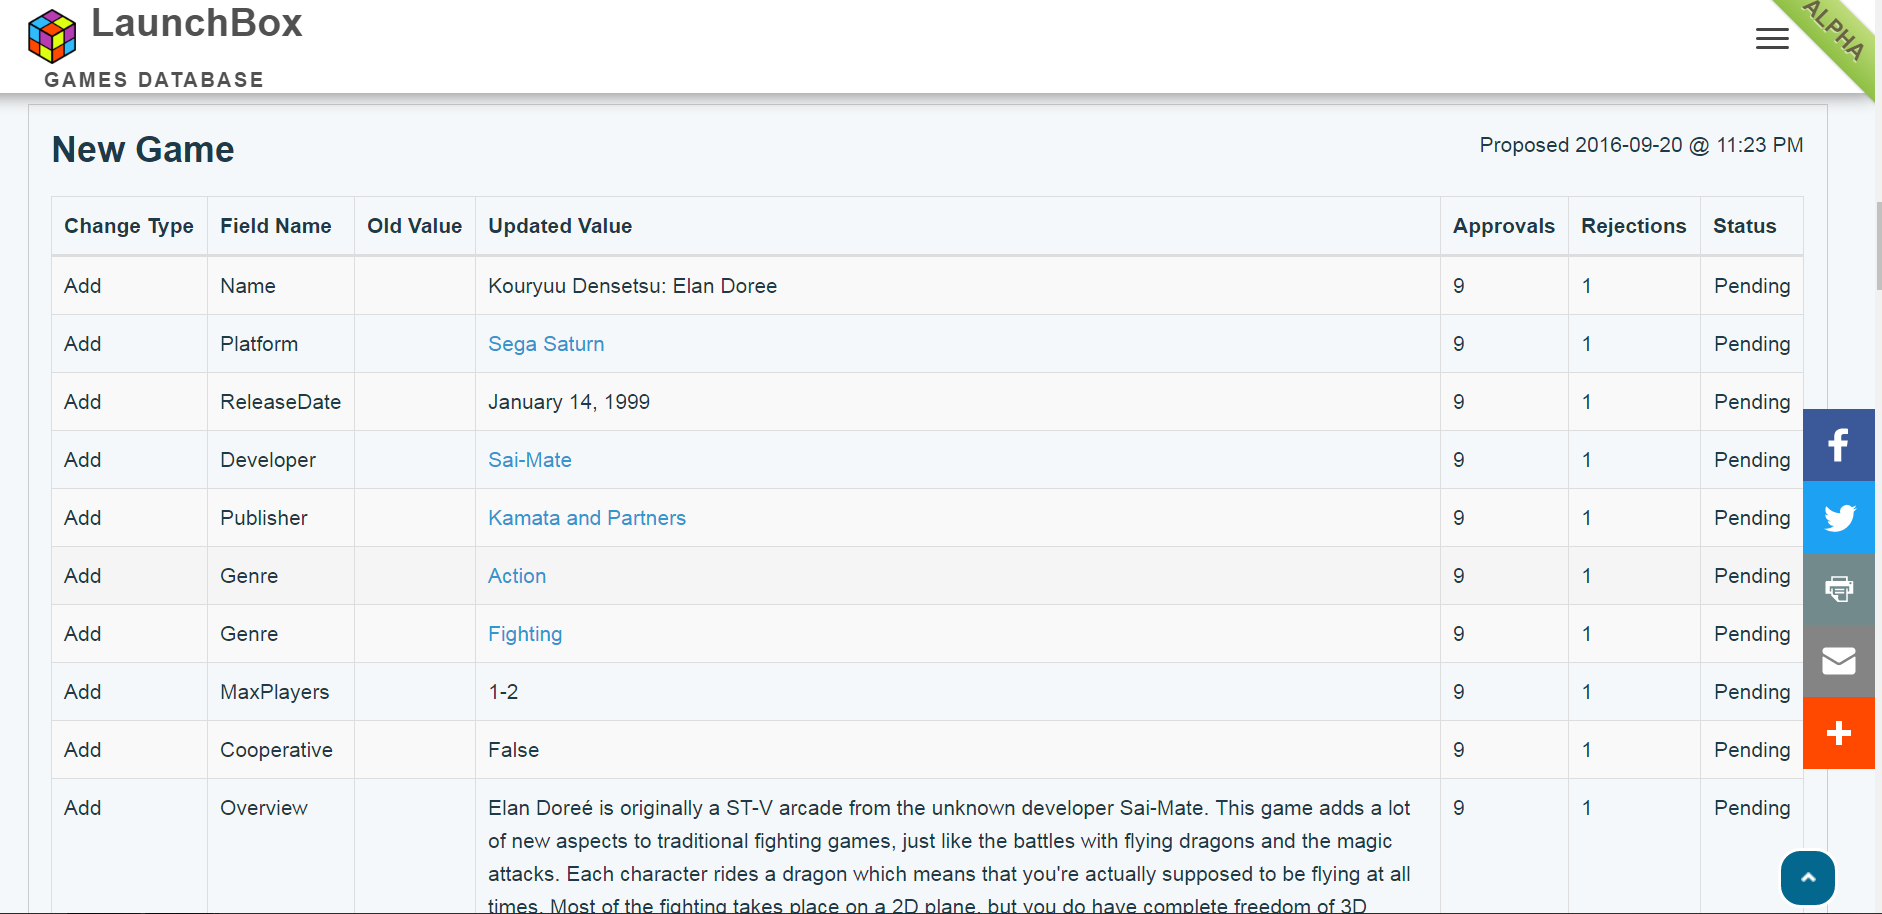This screenshot has width=1882, height=914.
Task: Click the LaunchBox cube logo
Action: pos(52,36)
